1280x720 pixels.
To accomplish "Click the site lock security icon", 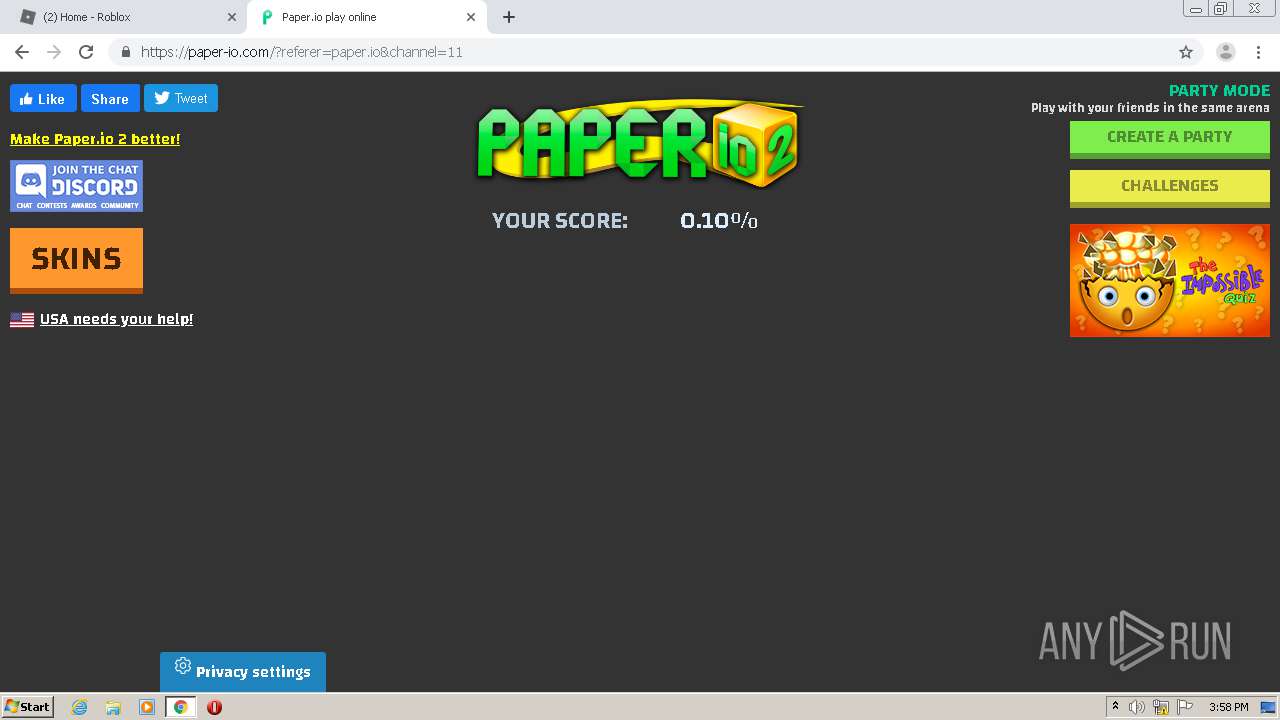I will click(x=126, y=52).
